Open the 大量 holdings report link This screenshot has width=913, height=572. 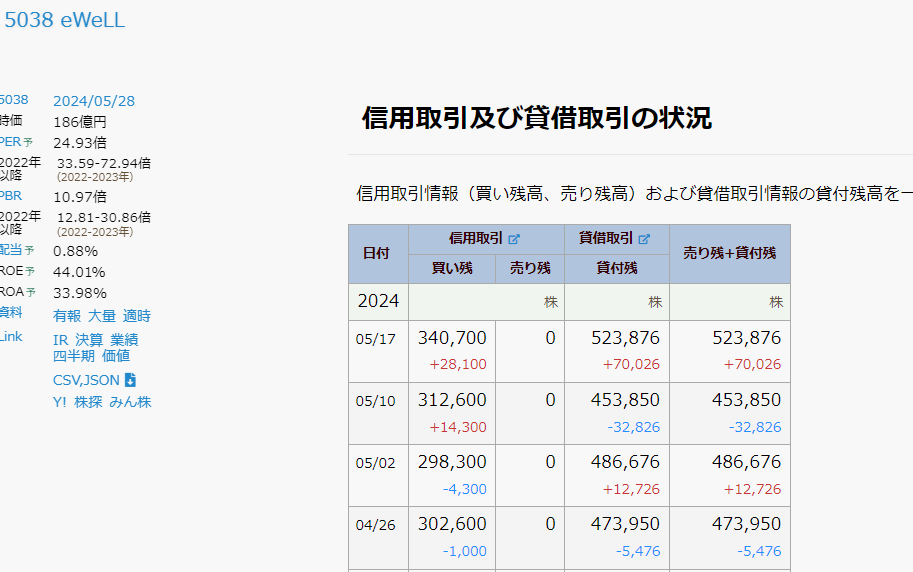[102, 316]
